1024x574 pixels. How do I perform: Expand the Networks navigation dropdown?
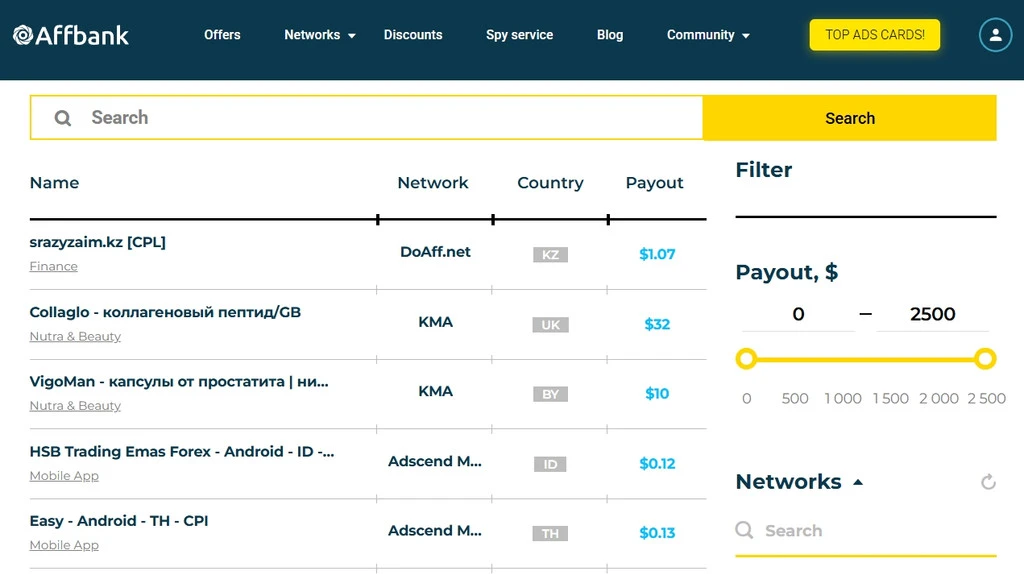click(x=319, y=35)
